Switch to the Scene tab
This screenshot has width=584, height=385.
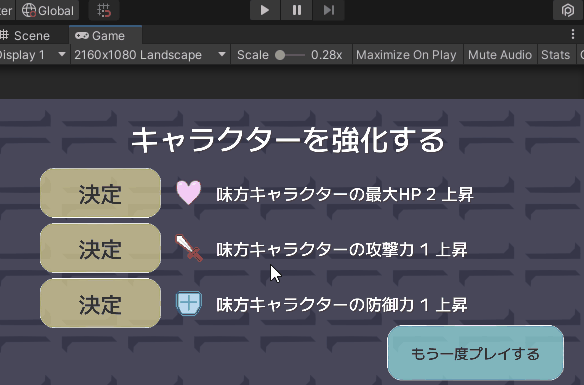[x=25, y=36]
